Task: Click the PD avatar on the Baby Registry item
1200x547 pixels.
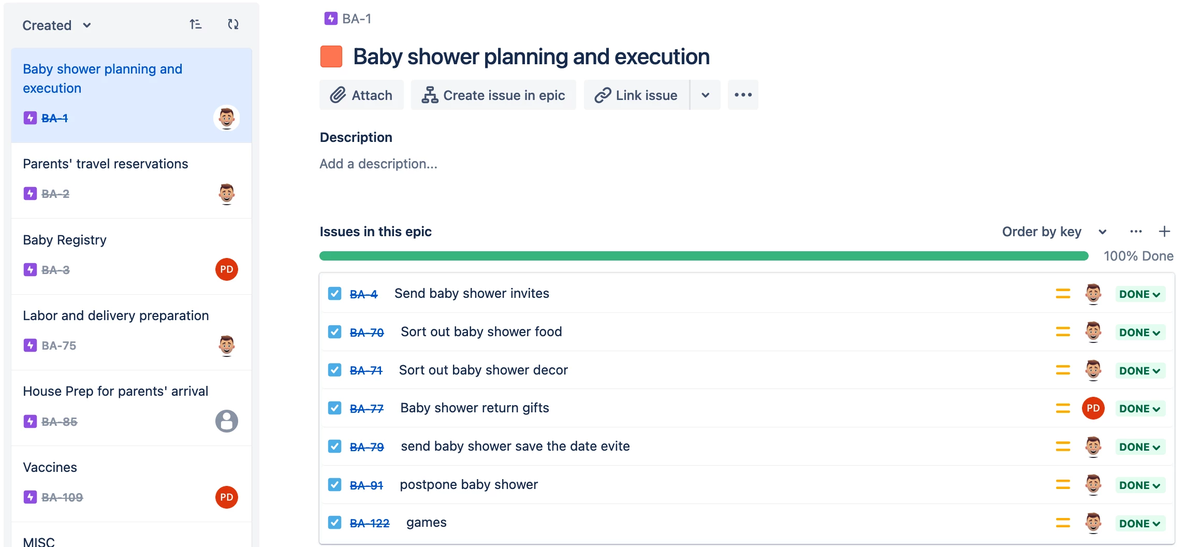Action: coord(227,269)
